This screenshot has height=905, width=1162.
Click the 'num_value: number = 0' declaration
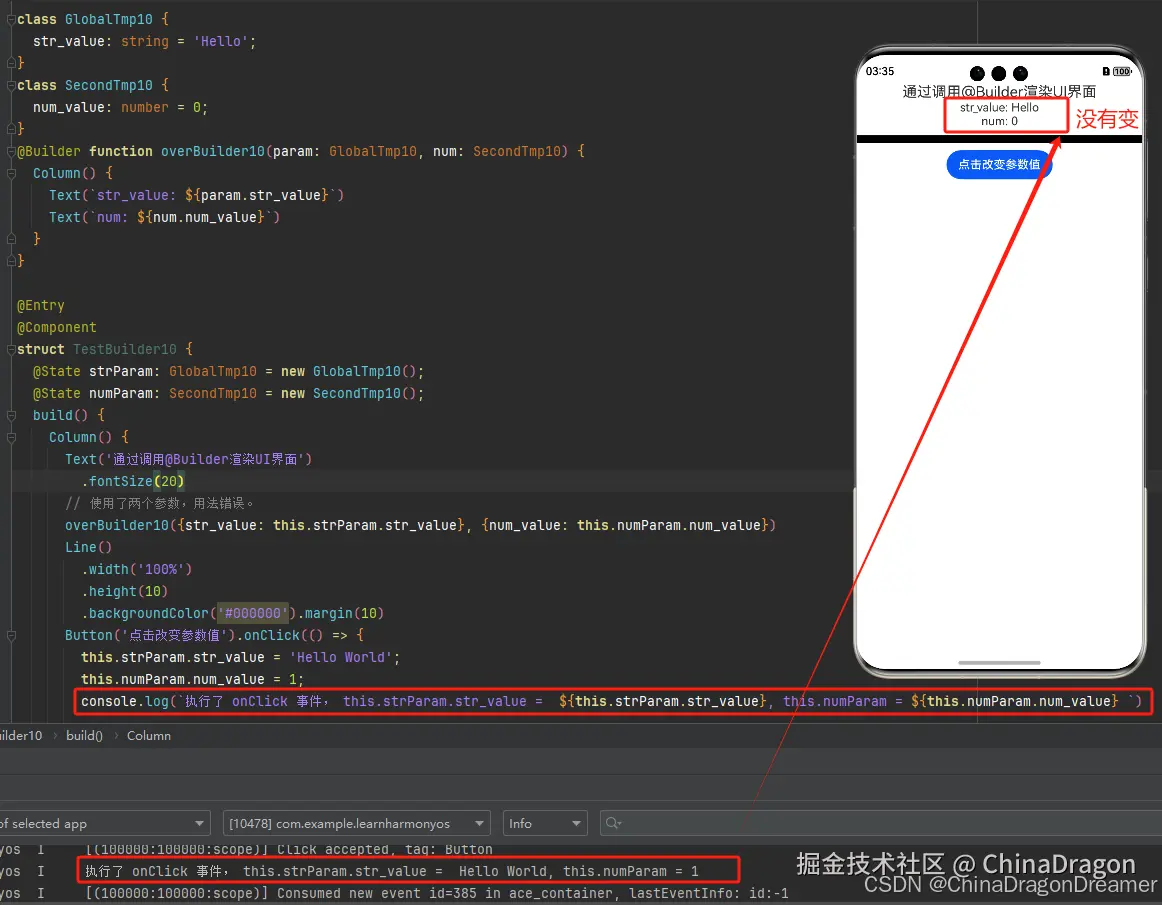pos(120,107)
